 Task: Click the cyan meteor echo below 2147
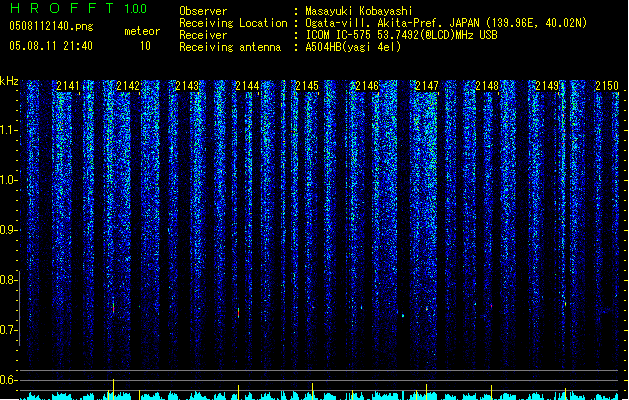pyautogui.click(x=403, y=315)
